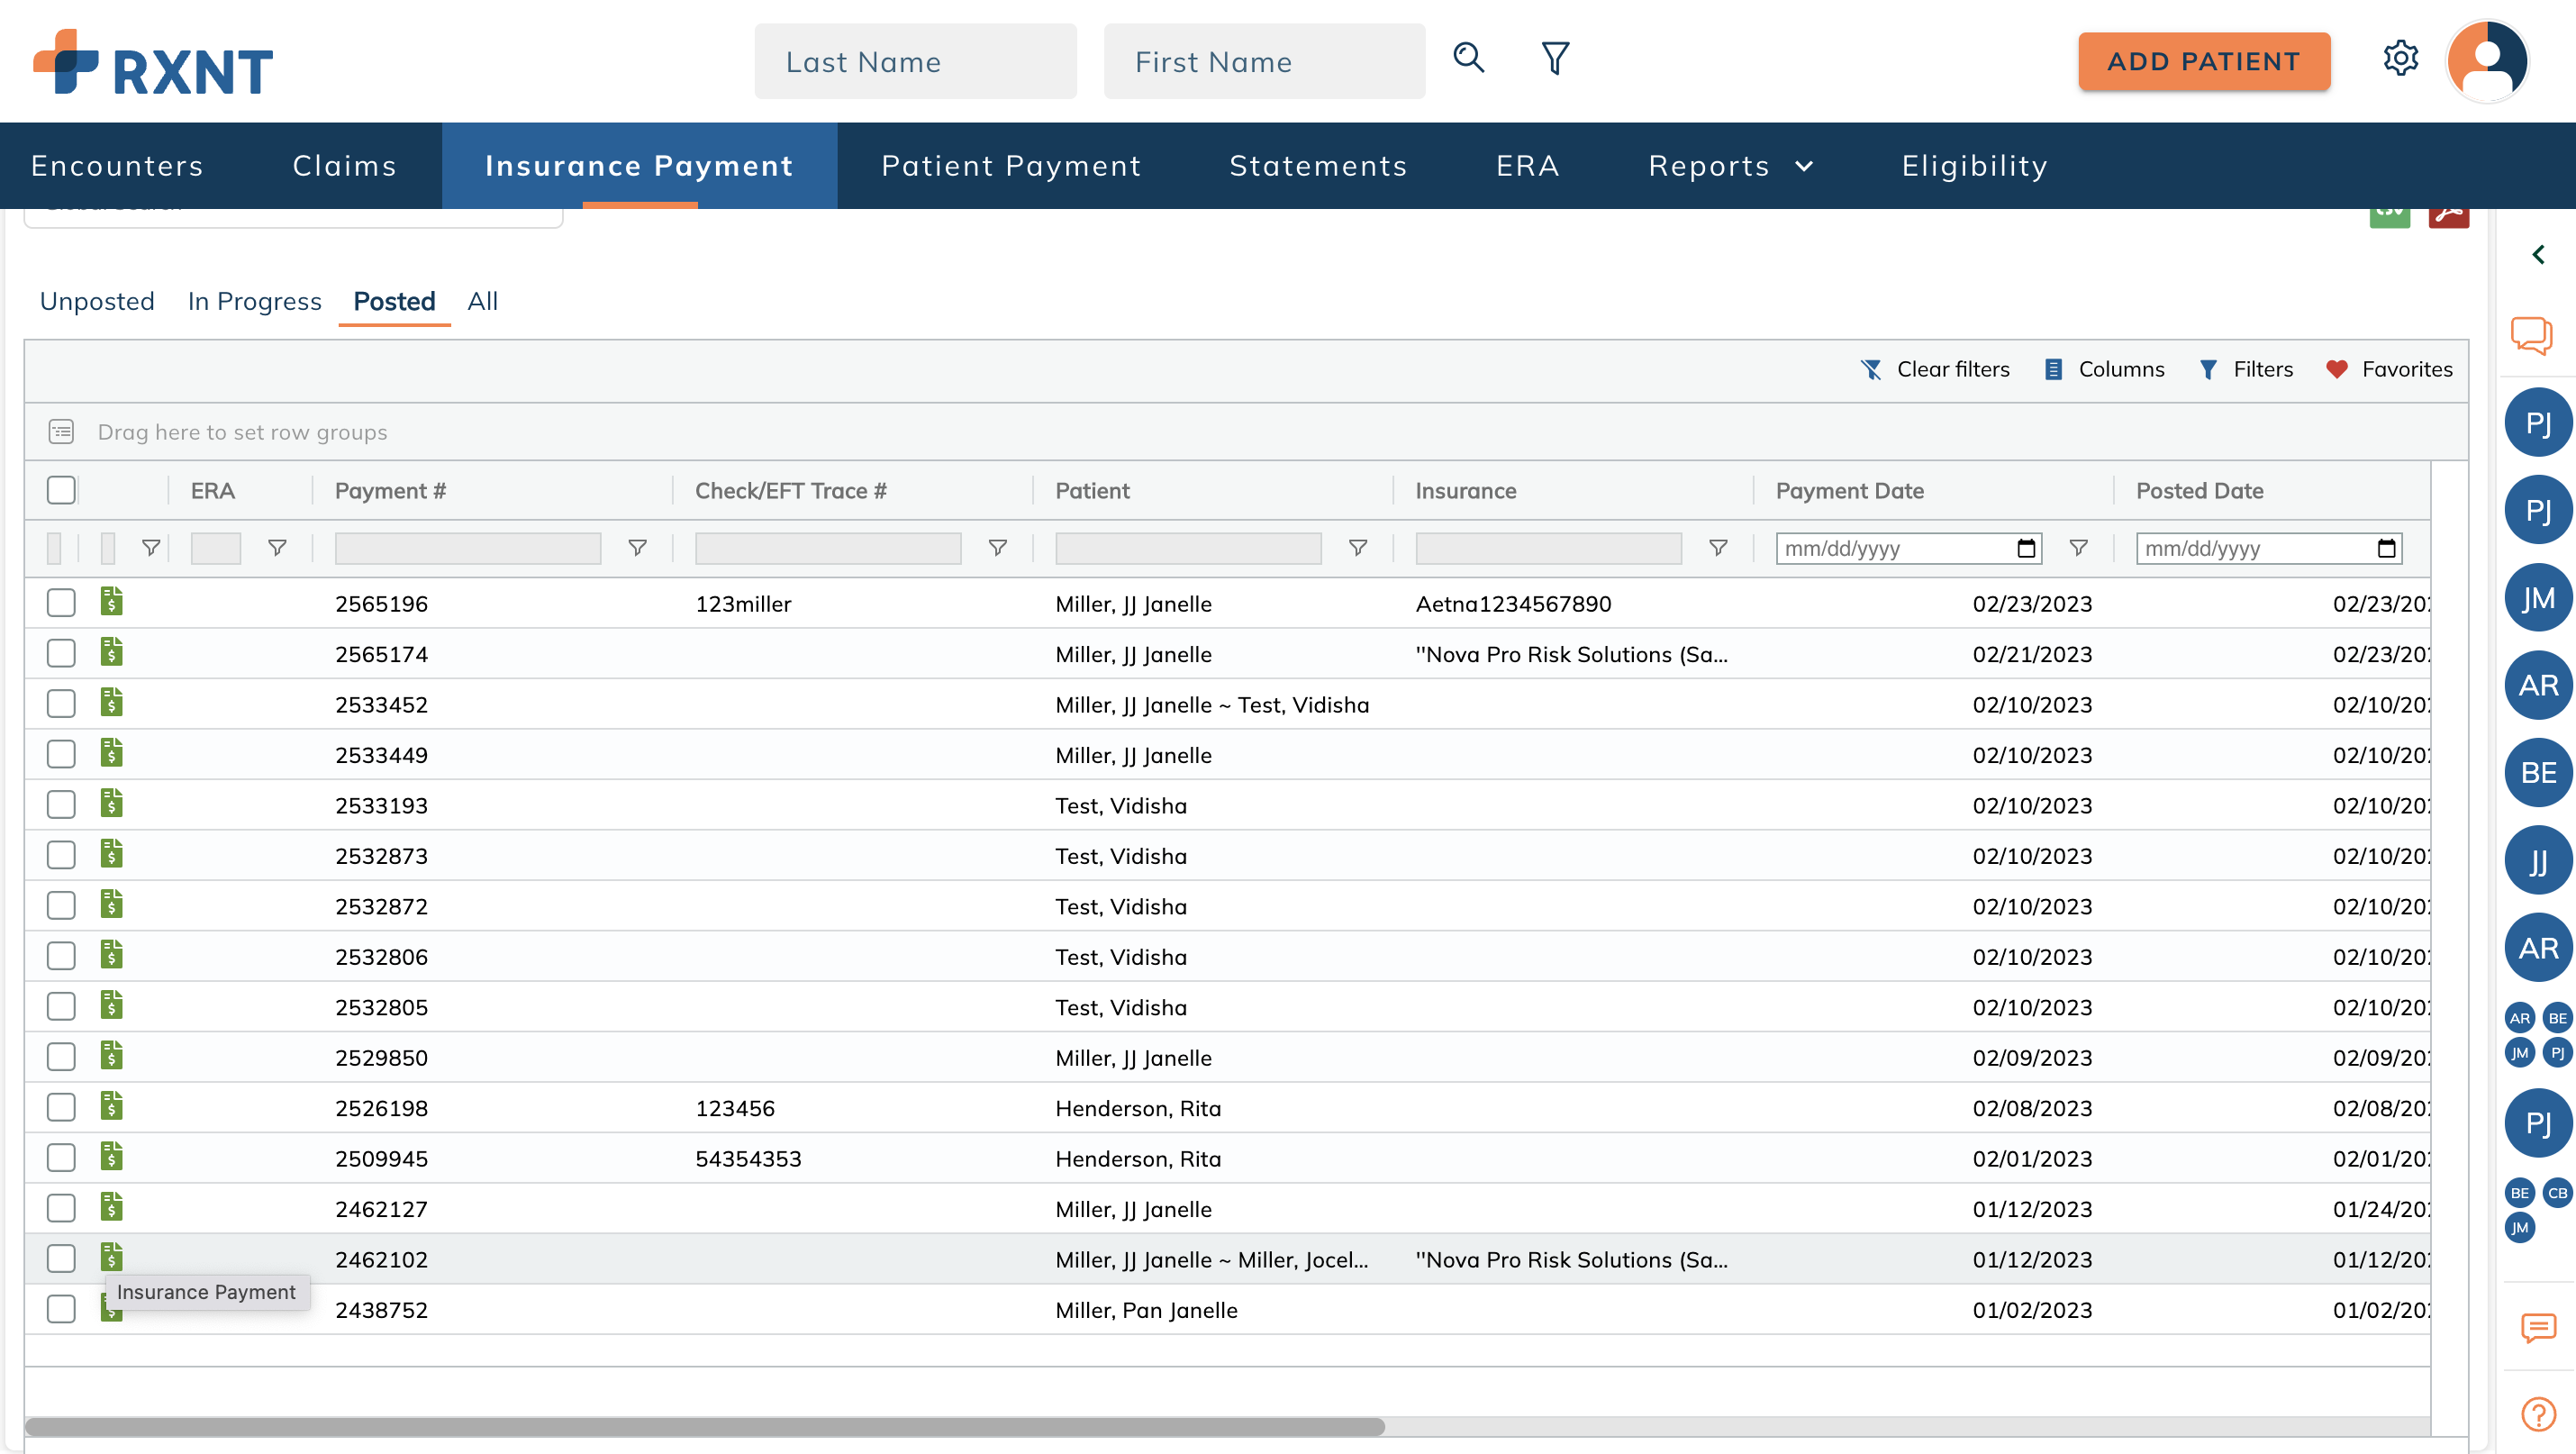Open the help question mark icon
The width and height of the screenshot is (2576, 1454).
coord(2538,1414)
